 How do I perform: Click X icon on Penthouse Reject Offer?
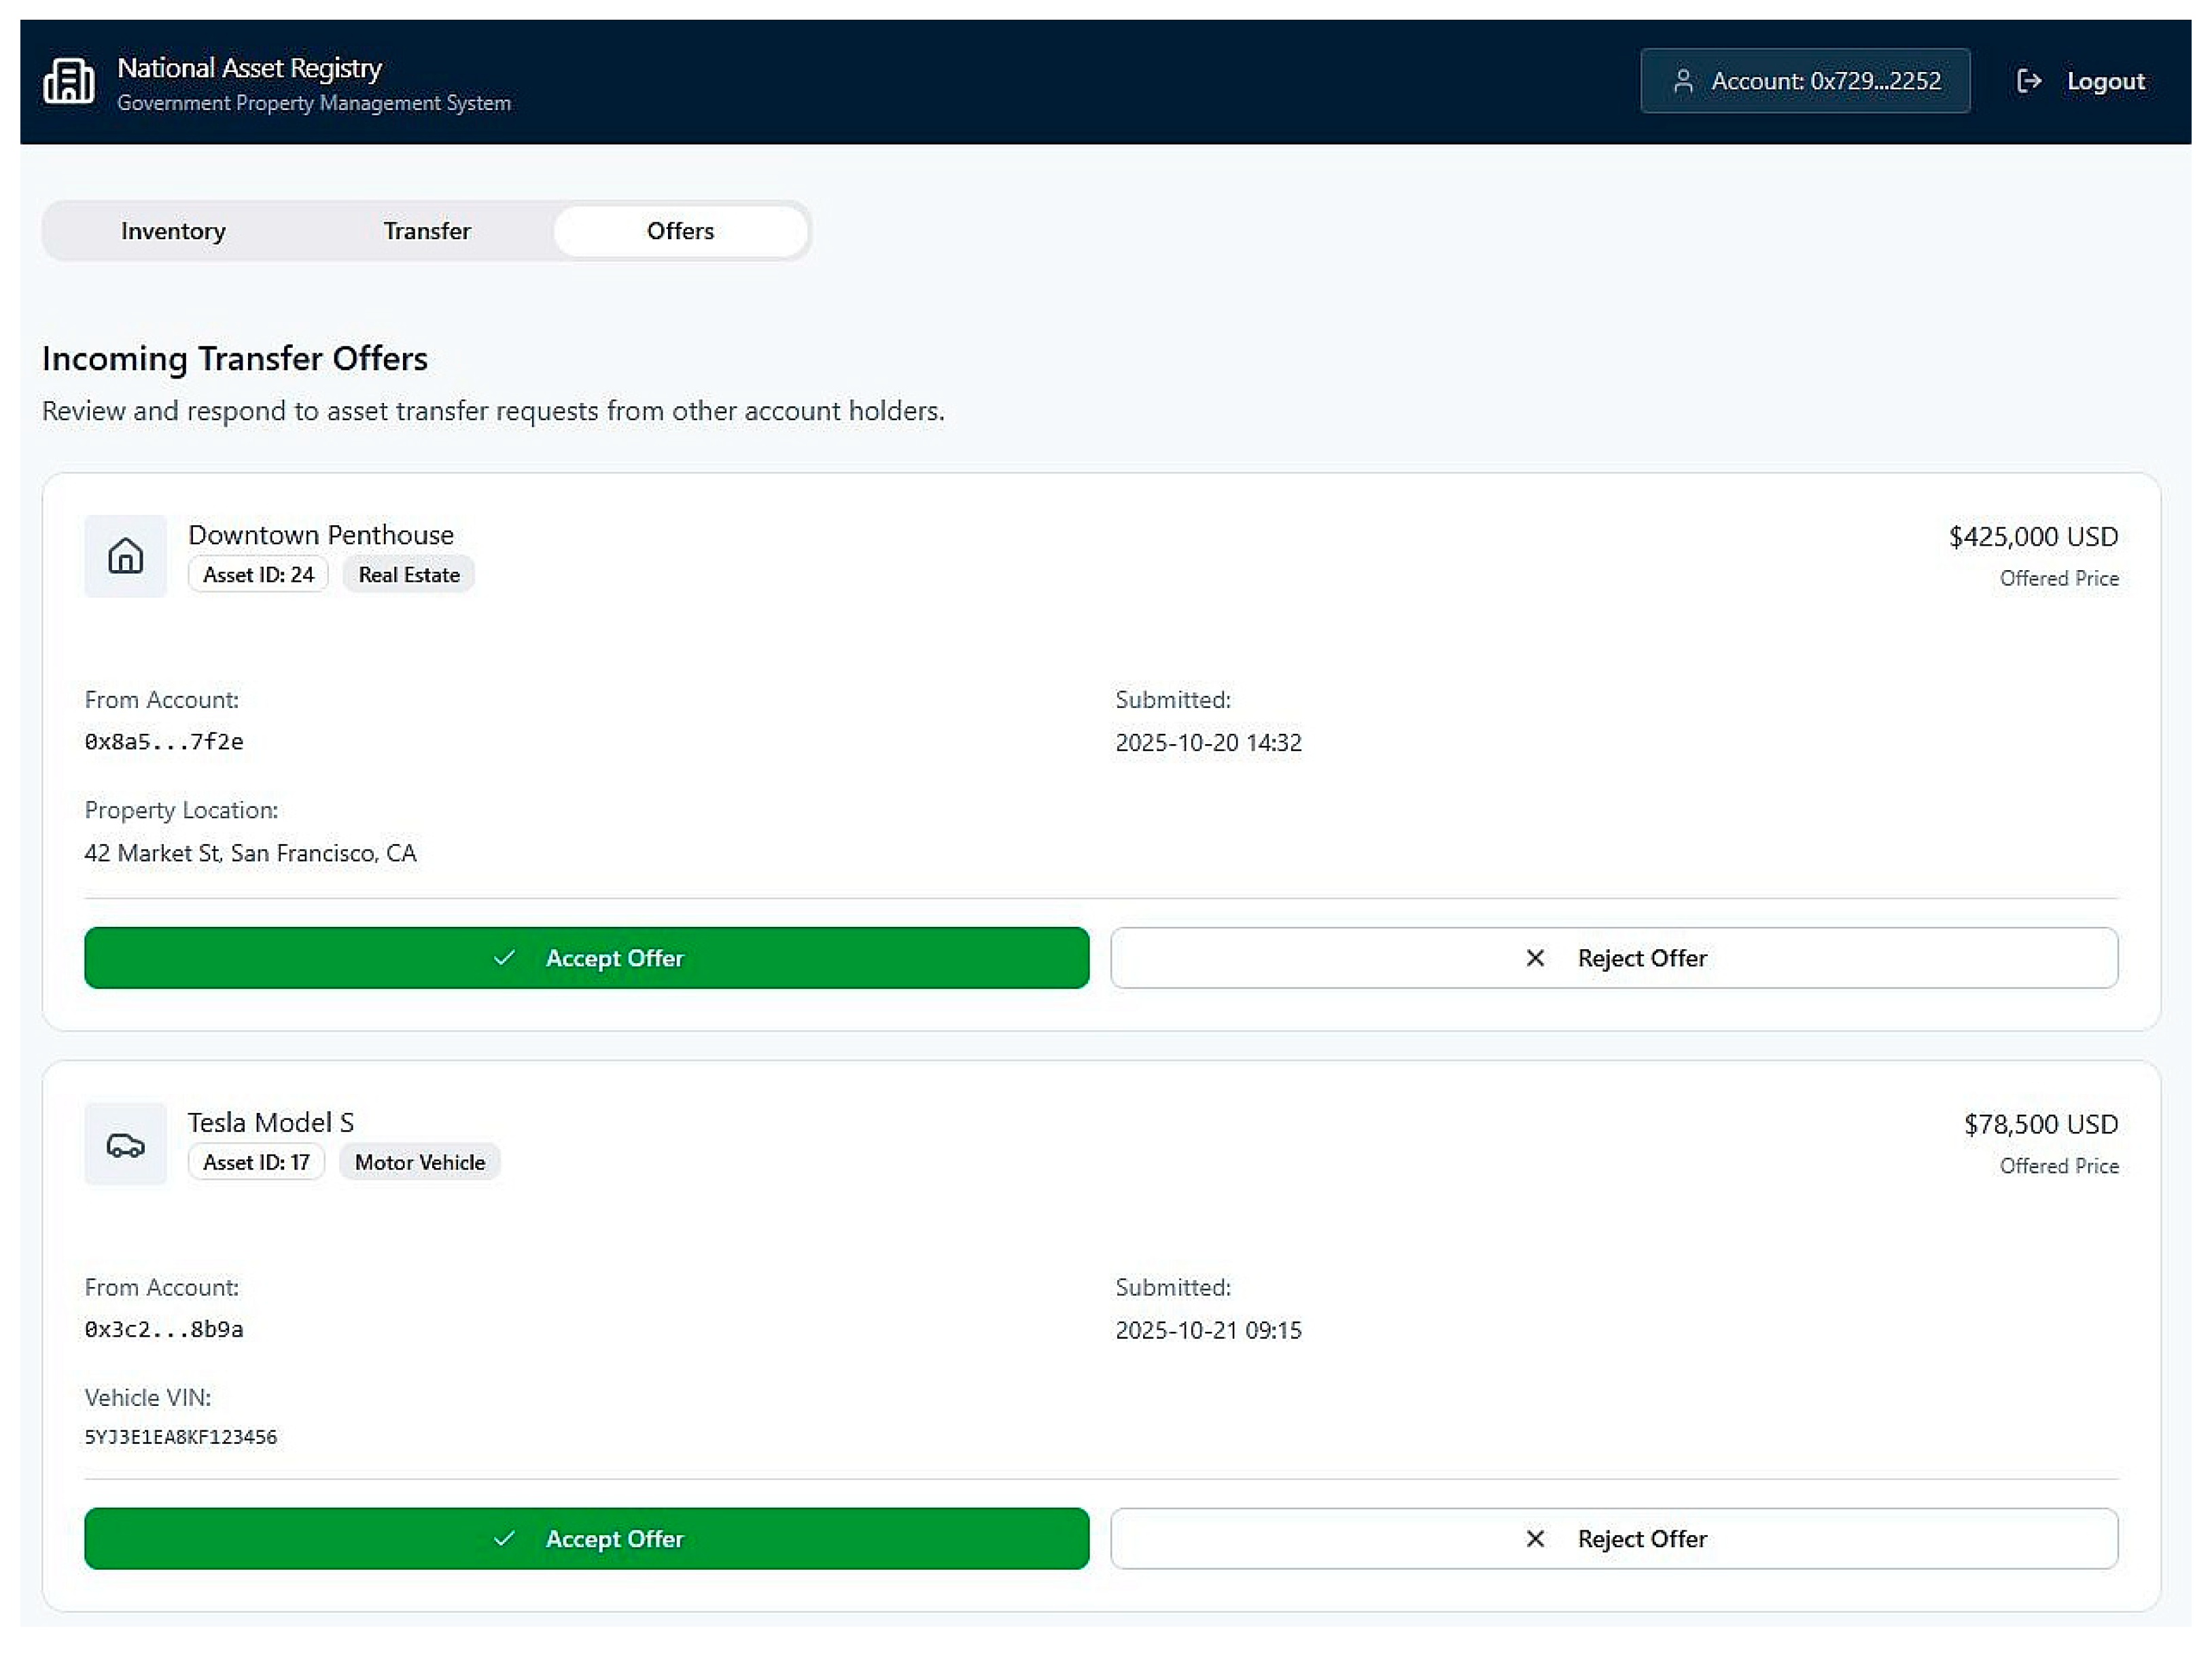[x=1535, y=958]
